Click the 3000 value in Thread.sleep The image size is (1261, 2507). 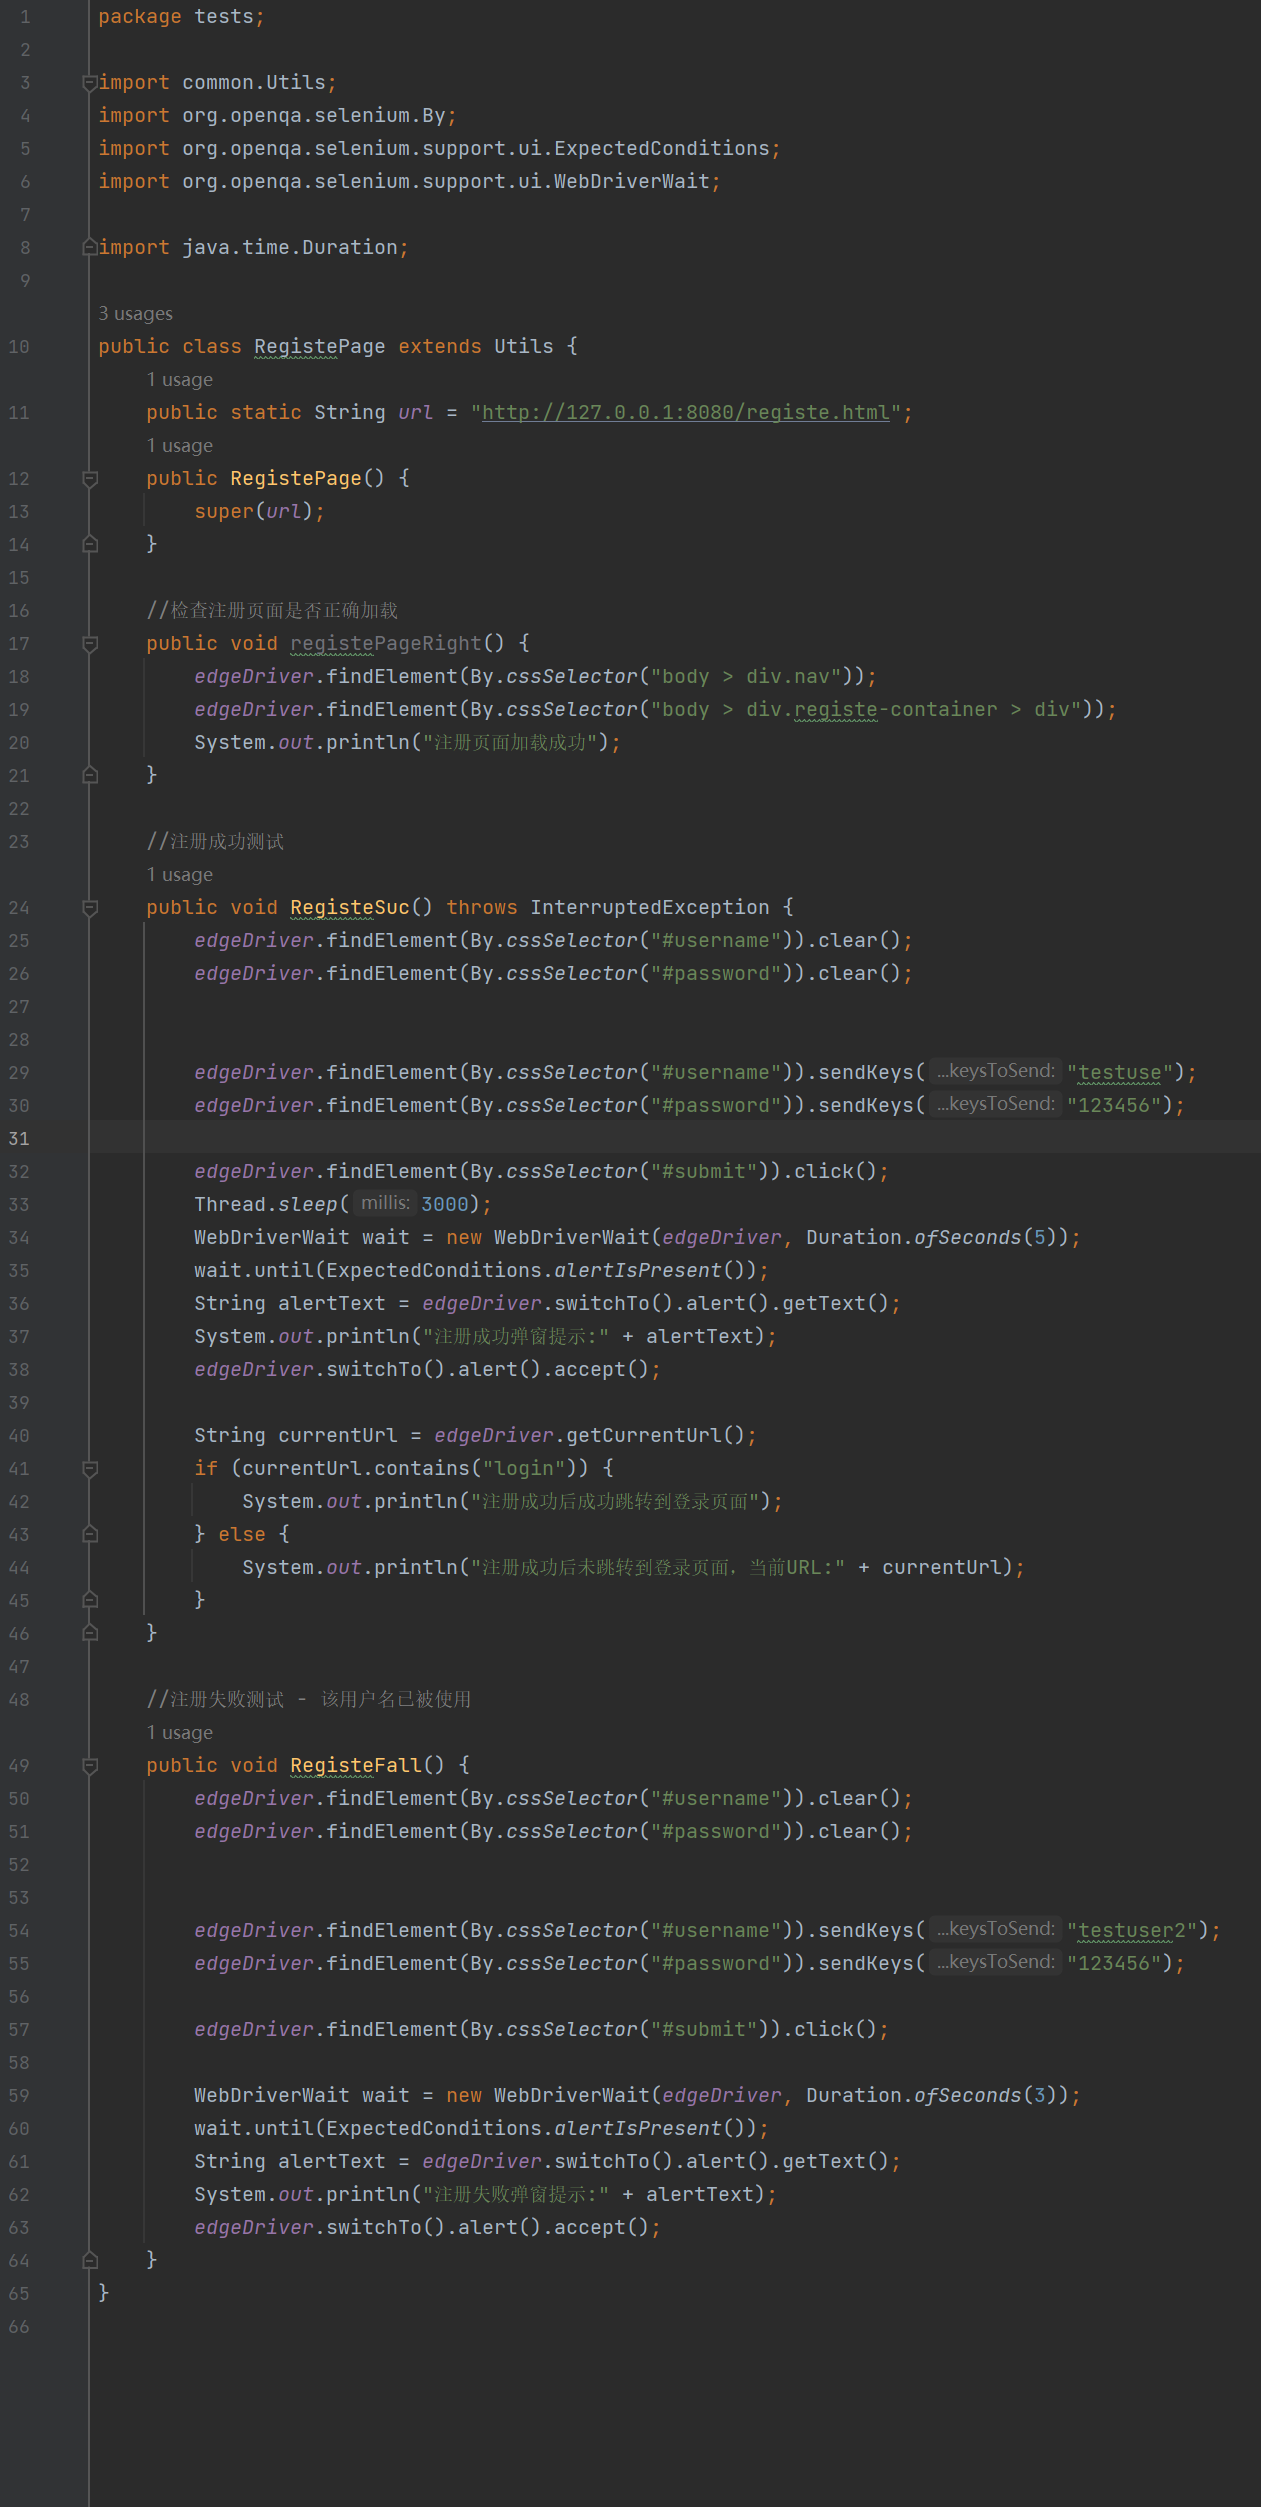pos(445,1205)
